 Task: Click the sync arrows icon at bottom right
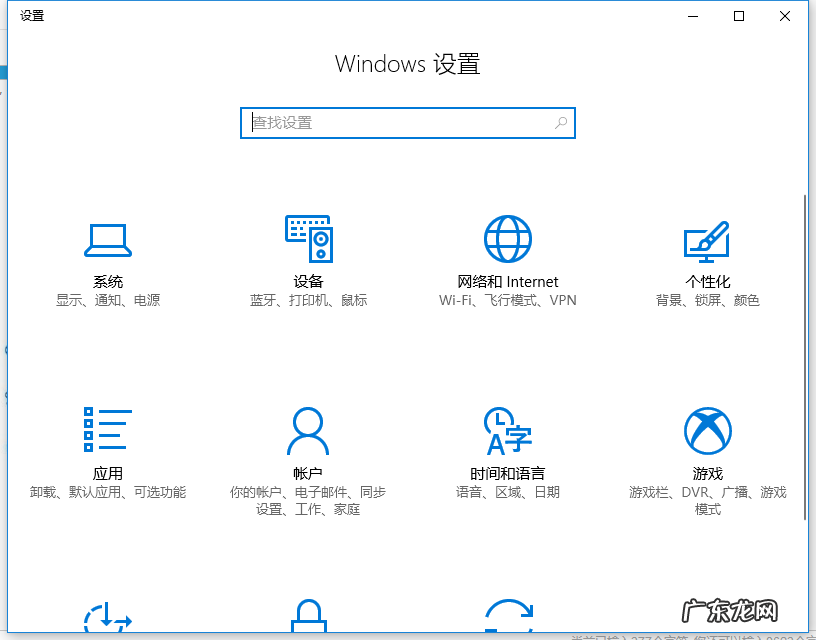pos(508,620)
